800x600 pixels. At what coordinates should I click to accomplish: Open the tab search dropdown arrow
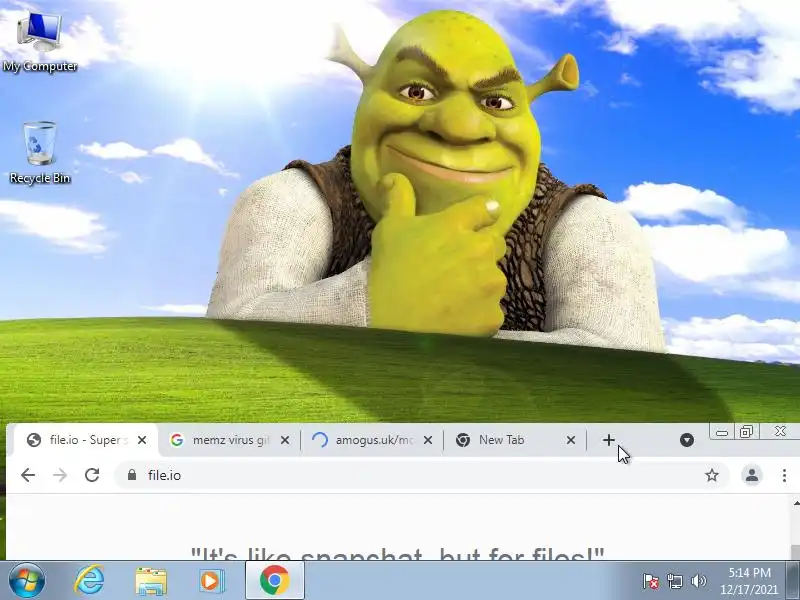(x=687, y=440)
